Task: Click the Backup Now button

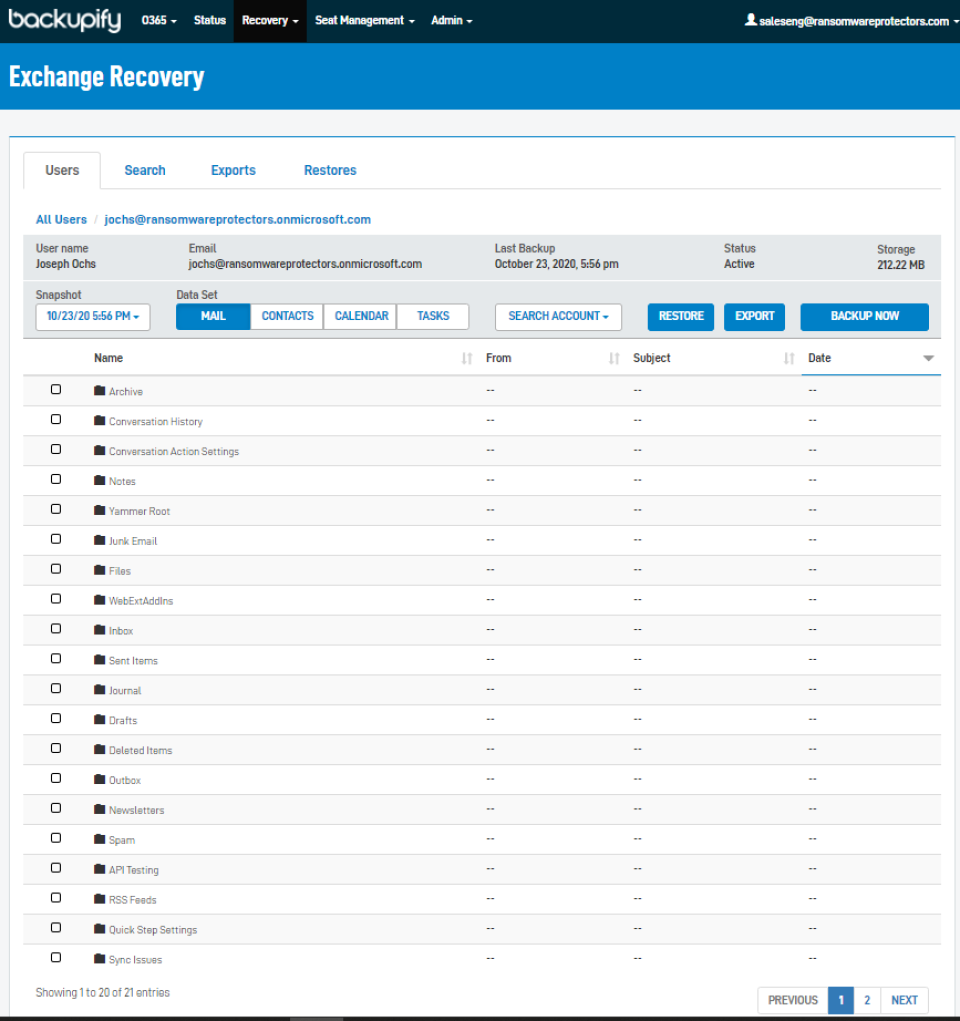Action: pyautogui.click(x=863, y=316)
